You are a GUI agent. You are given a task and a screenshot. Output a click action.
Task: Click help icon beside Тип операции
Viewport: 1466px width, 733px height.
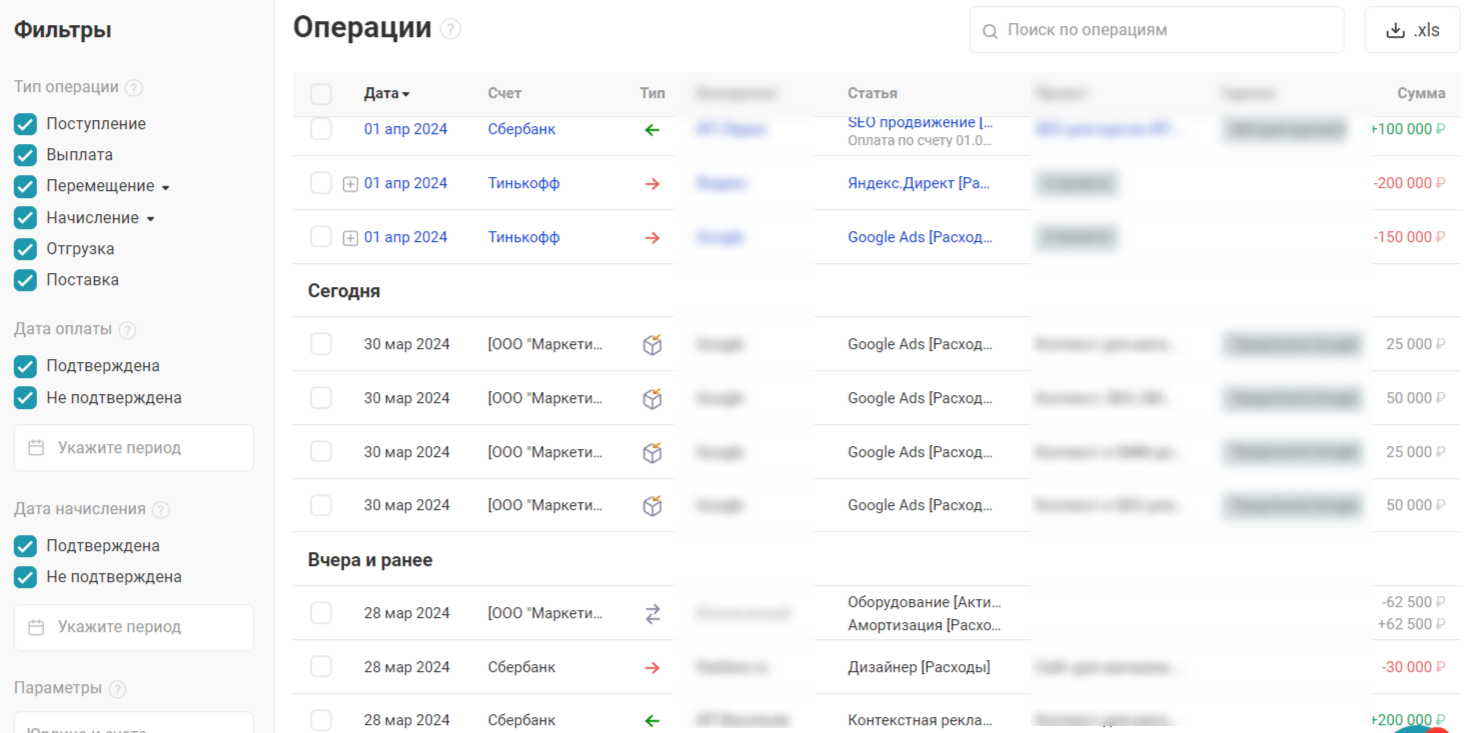coord(134,88)
